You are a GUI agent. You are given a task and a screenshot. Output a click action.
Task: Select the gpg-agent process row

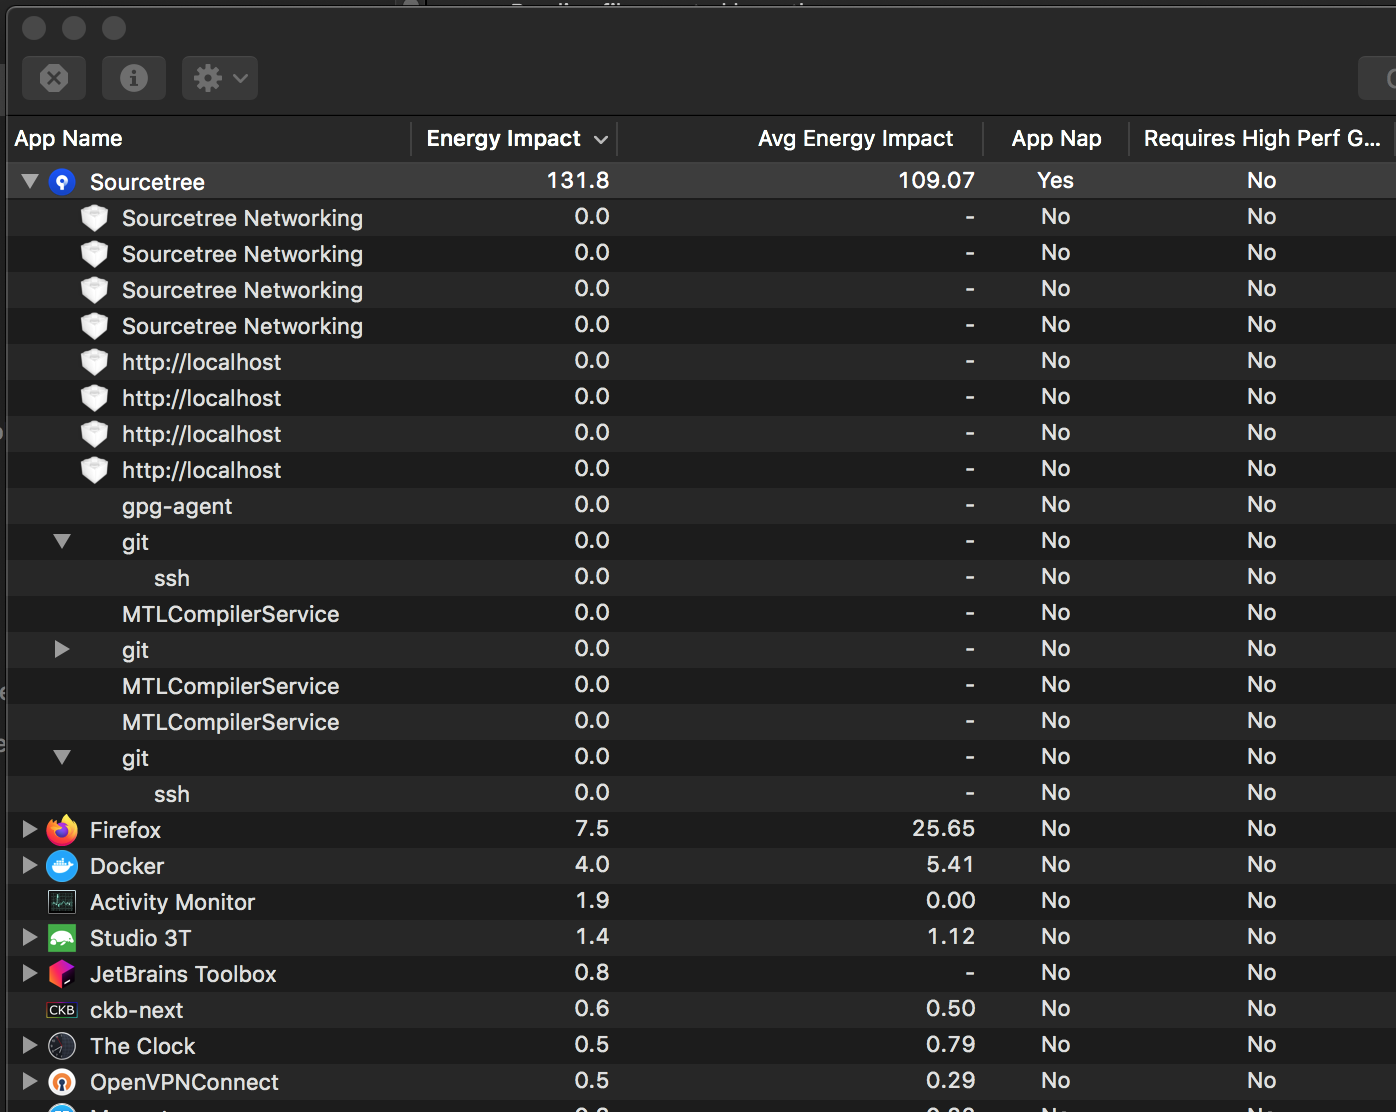click(701, 506)
